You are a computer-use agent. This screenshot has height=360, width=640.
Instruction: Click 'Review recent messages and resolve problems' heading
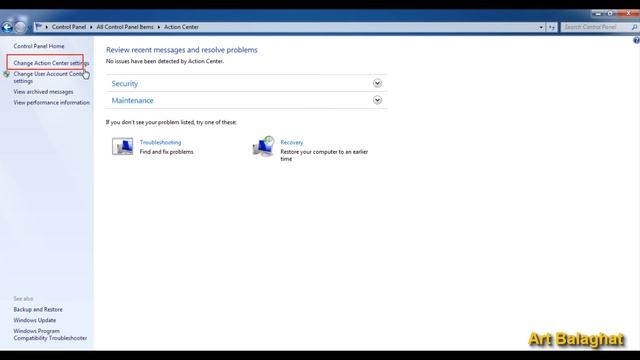[x=182, y=50]
